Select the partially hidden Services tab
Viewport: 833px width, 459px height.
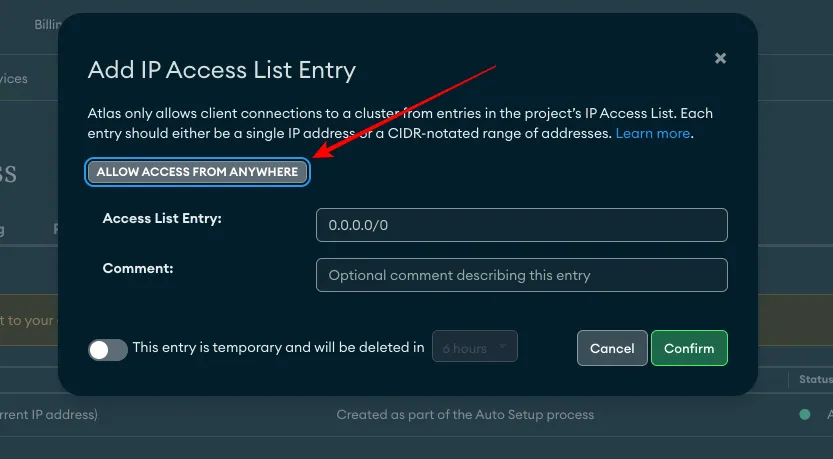(x=14, y=78)
